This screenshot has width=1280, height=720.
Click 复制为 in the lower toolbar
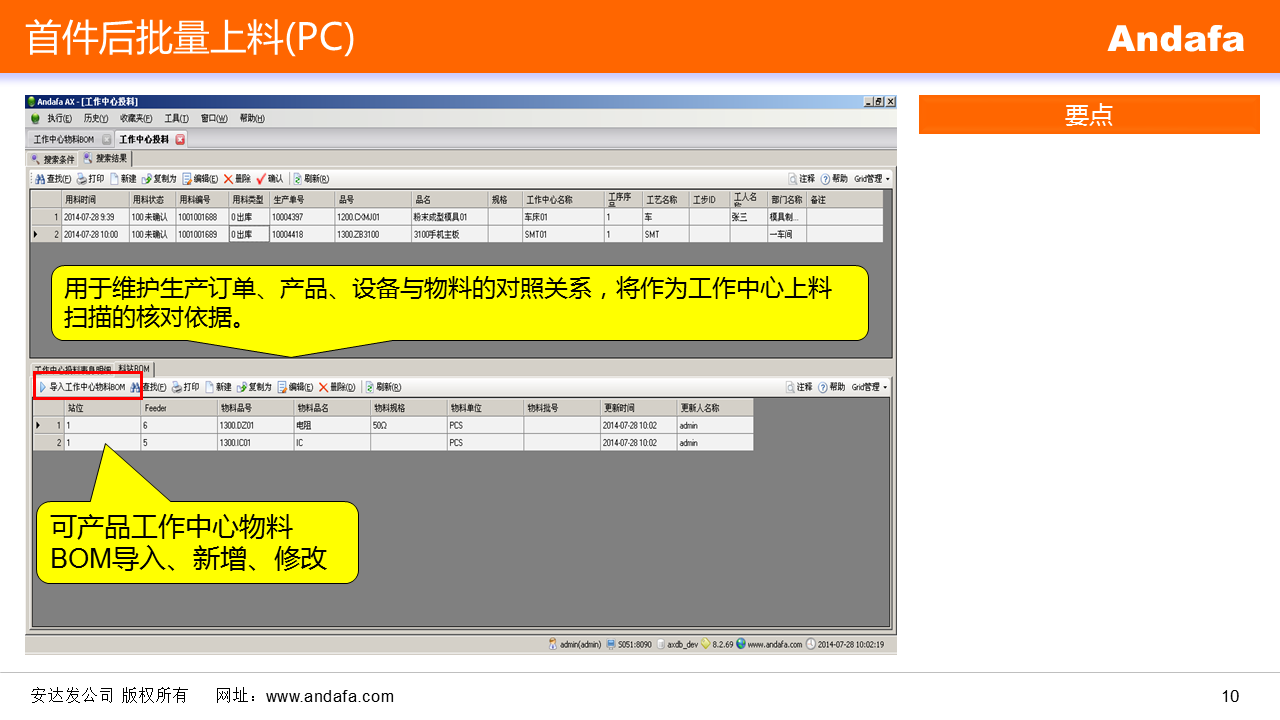point(241,387)
